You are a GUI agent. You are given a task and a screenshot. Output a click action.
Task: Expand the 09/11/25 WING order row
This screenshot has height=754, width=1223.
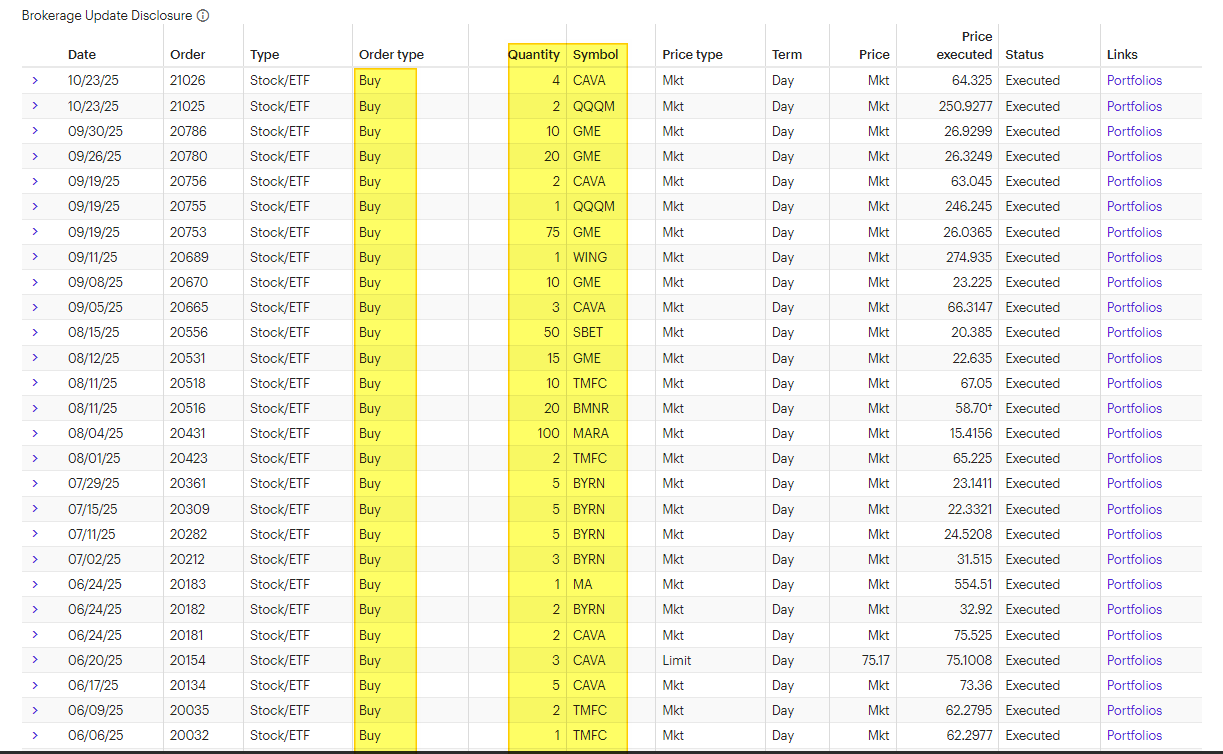(x=35, y=257)
